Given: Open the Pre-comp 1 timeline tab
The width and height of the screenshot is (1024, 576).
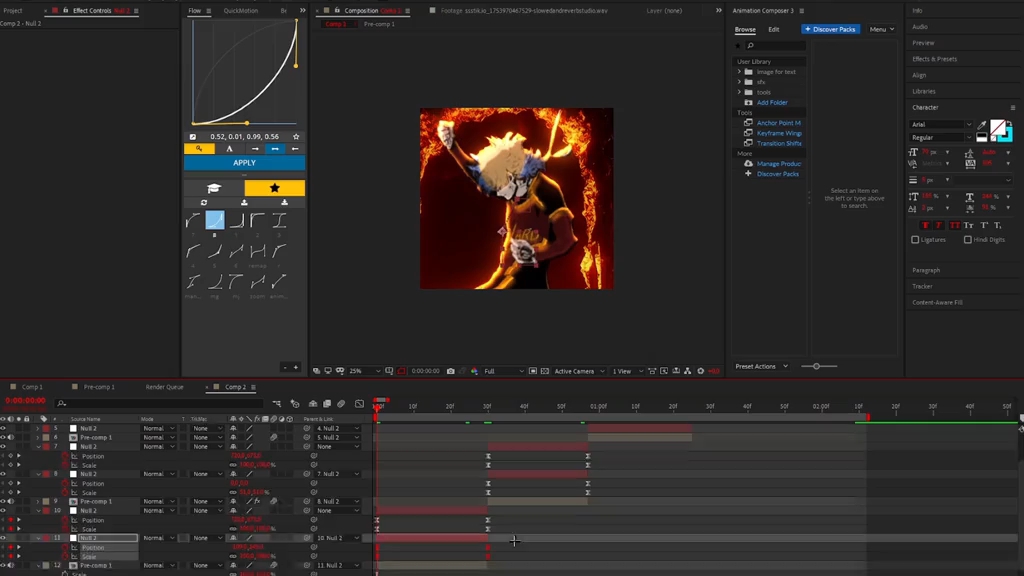Looking at the screenshot, I should [99, 387].
